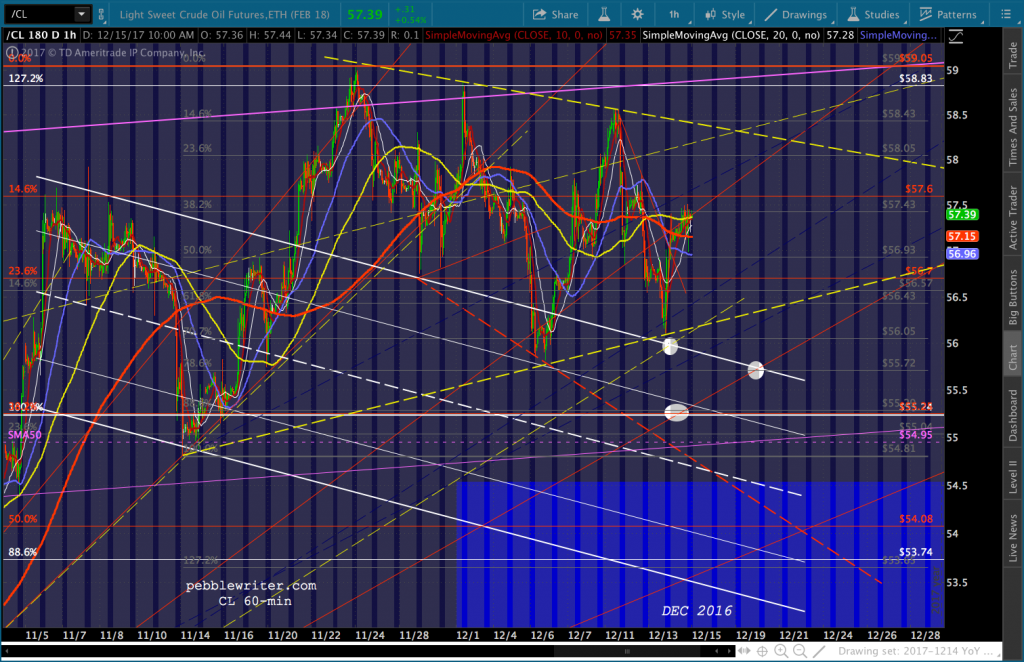Screen dimensions: 1024x662
Task: Click the white oval marker at 55.24 line
Action: click(x=677, y=412)
